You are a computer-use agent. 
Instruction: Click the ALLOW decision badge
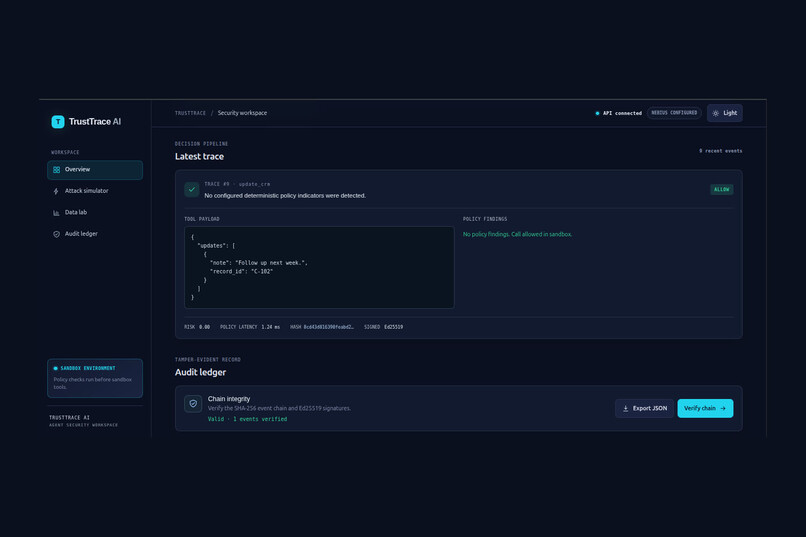[722, 190]
